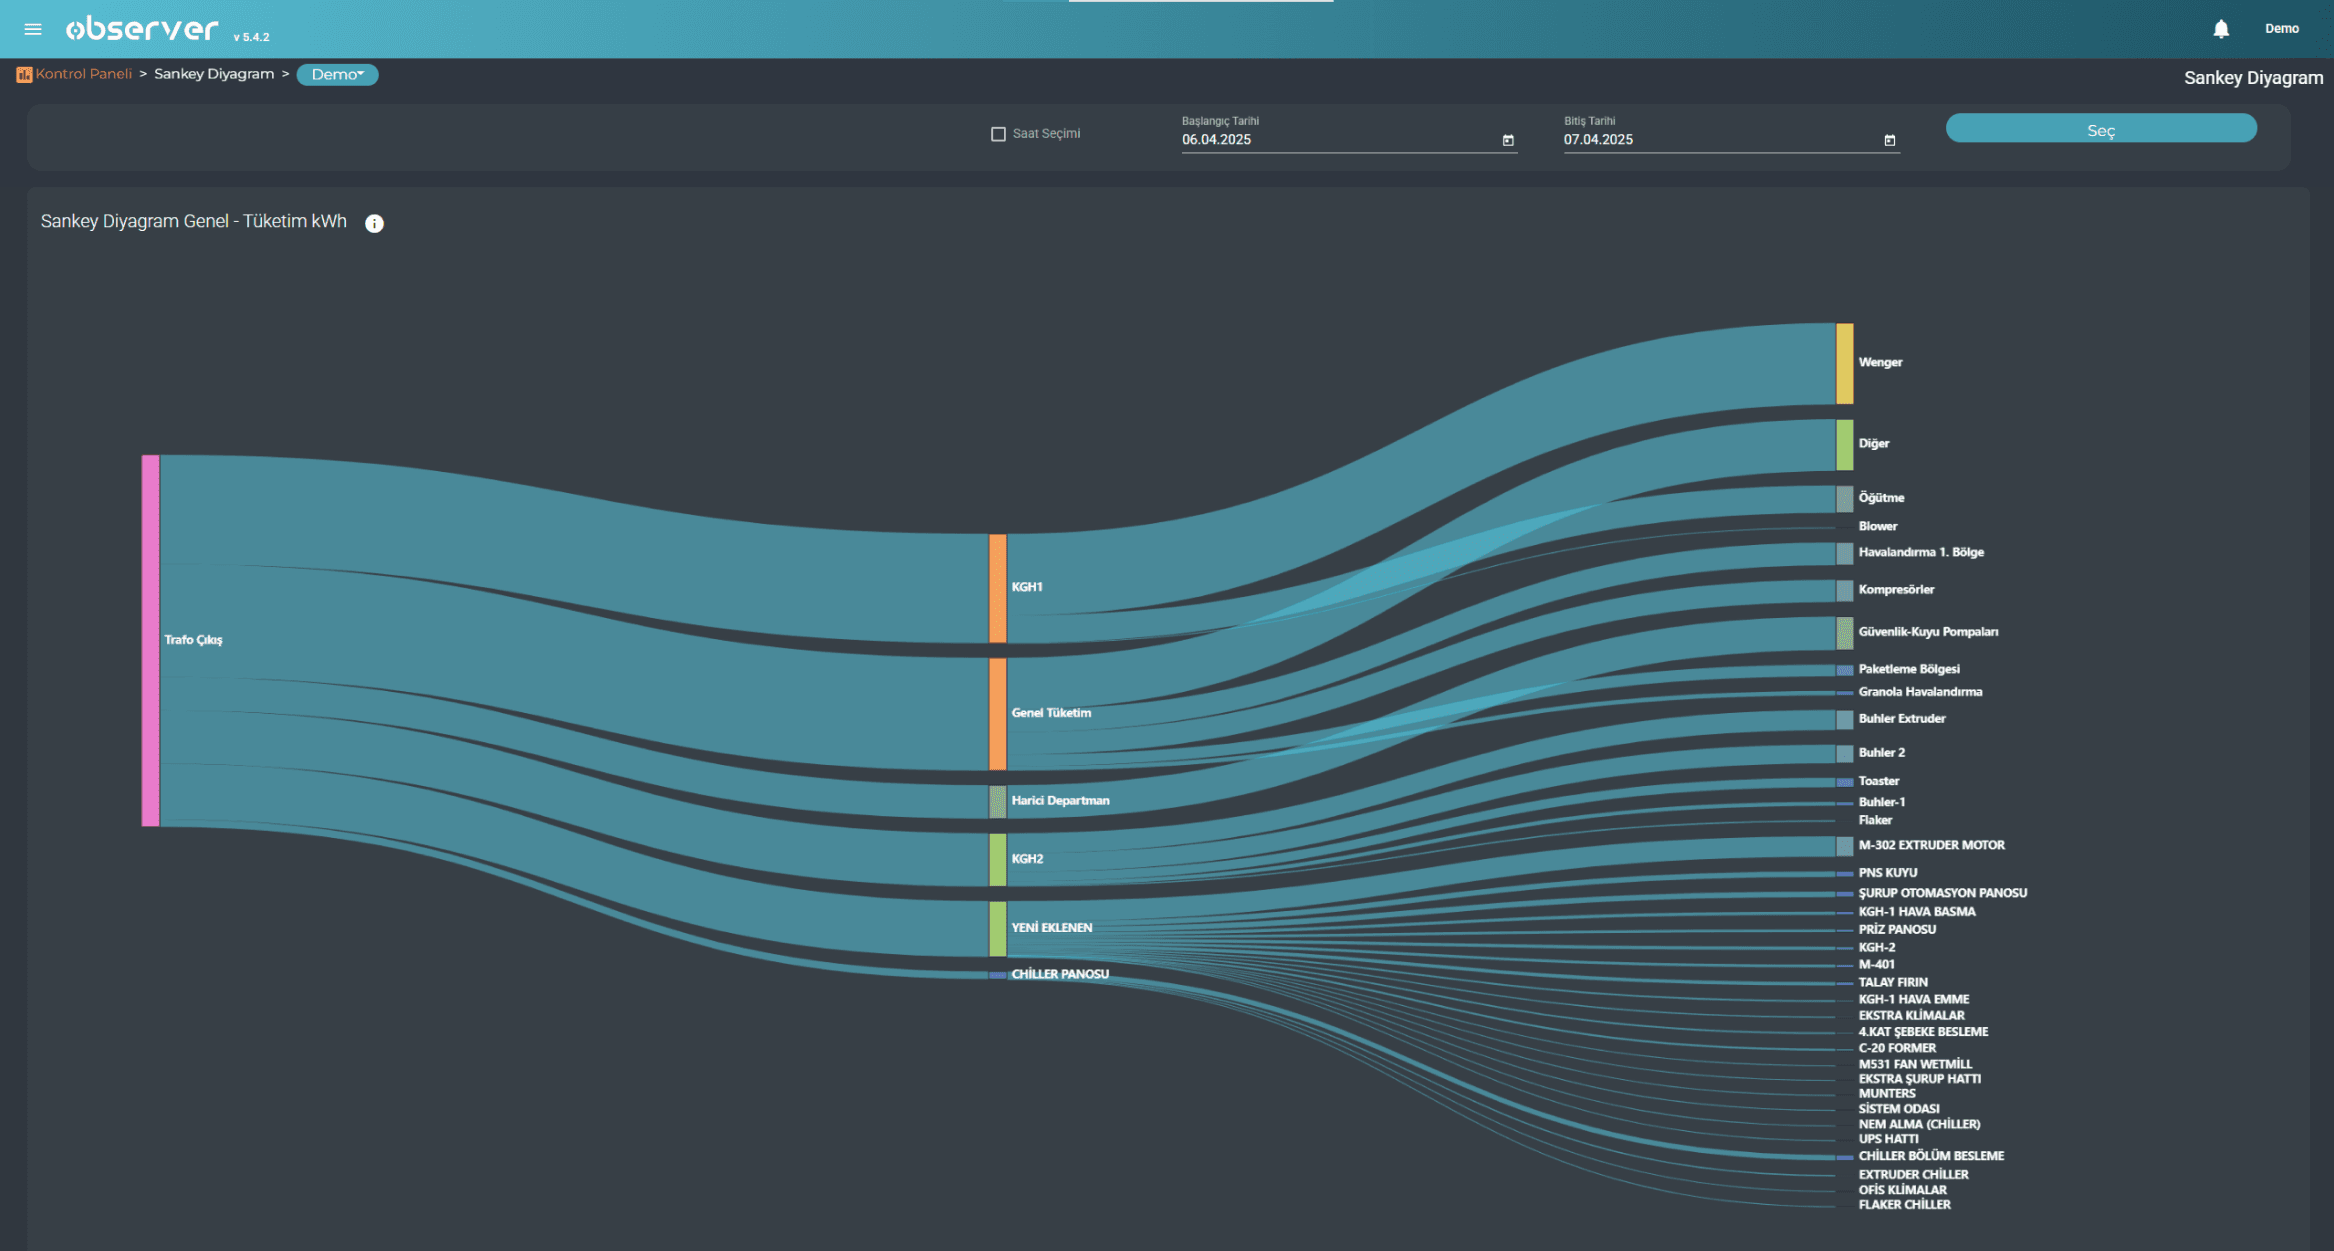This screenshot has width=2334, height=1251.
Task: Click the Buhler-1 label
Action: (x=1882, y=802)
